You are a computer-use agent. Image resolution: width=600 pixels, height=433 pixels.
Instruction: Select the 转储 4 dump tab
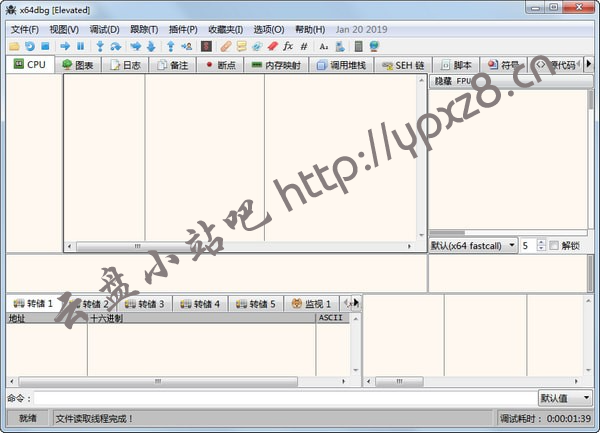pyautogui.click(x=200, y=304)
